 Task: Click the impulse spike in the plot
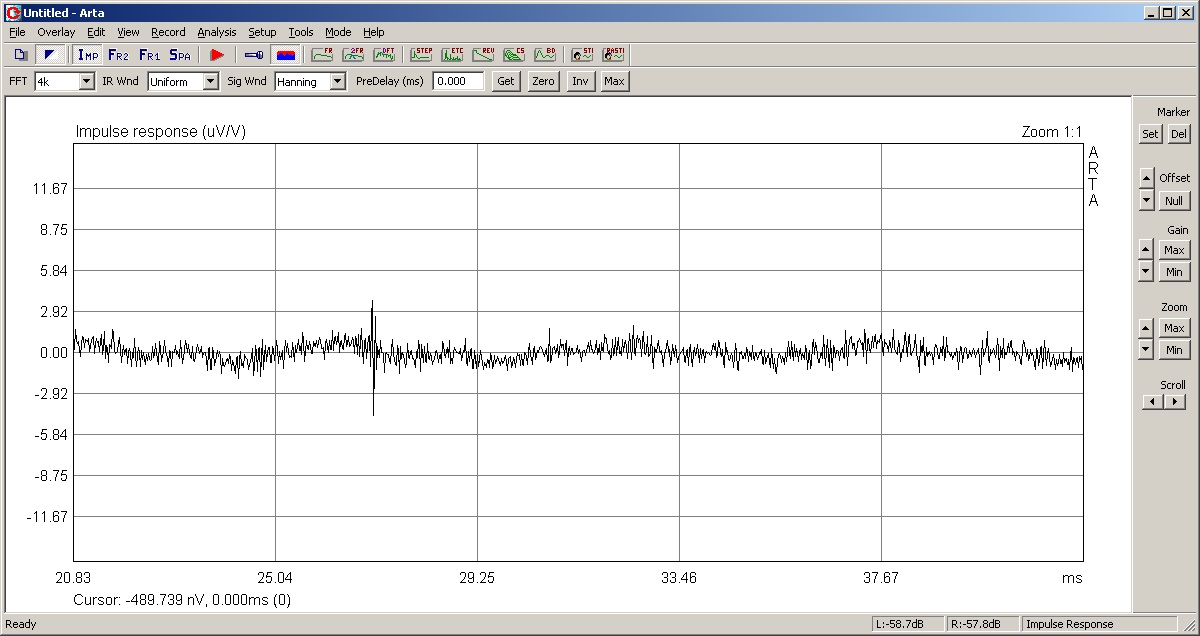[373, 357]
